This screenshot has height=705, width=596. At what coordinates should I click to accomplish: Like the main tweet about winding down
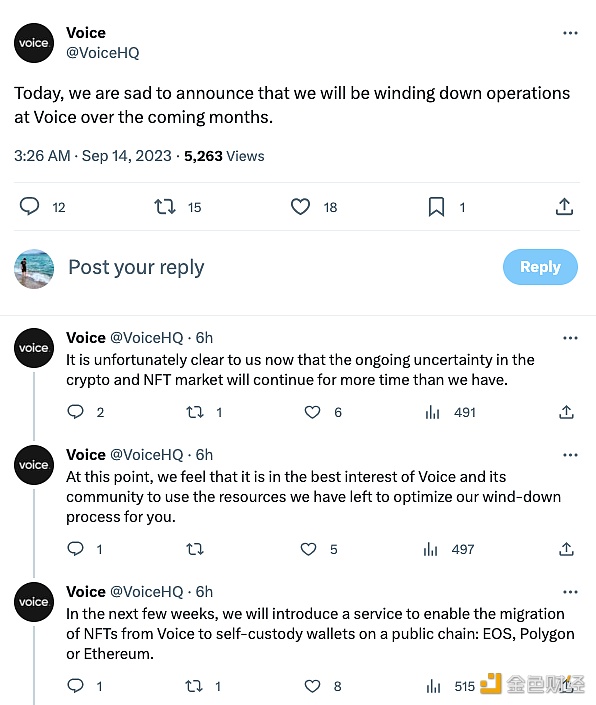click(x=300, y=207)
